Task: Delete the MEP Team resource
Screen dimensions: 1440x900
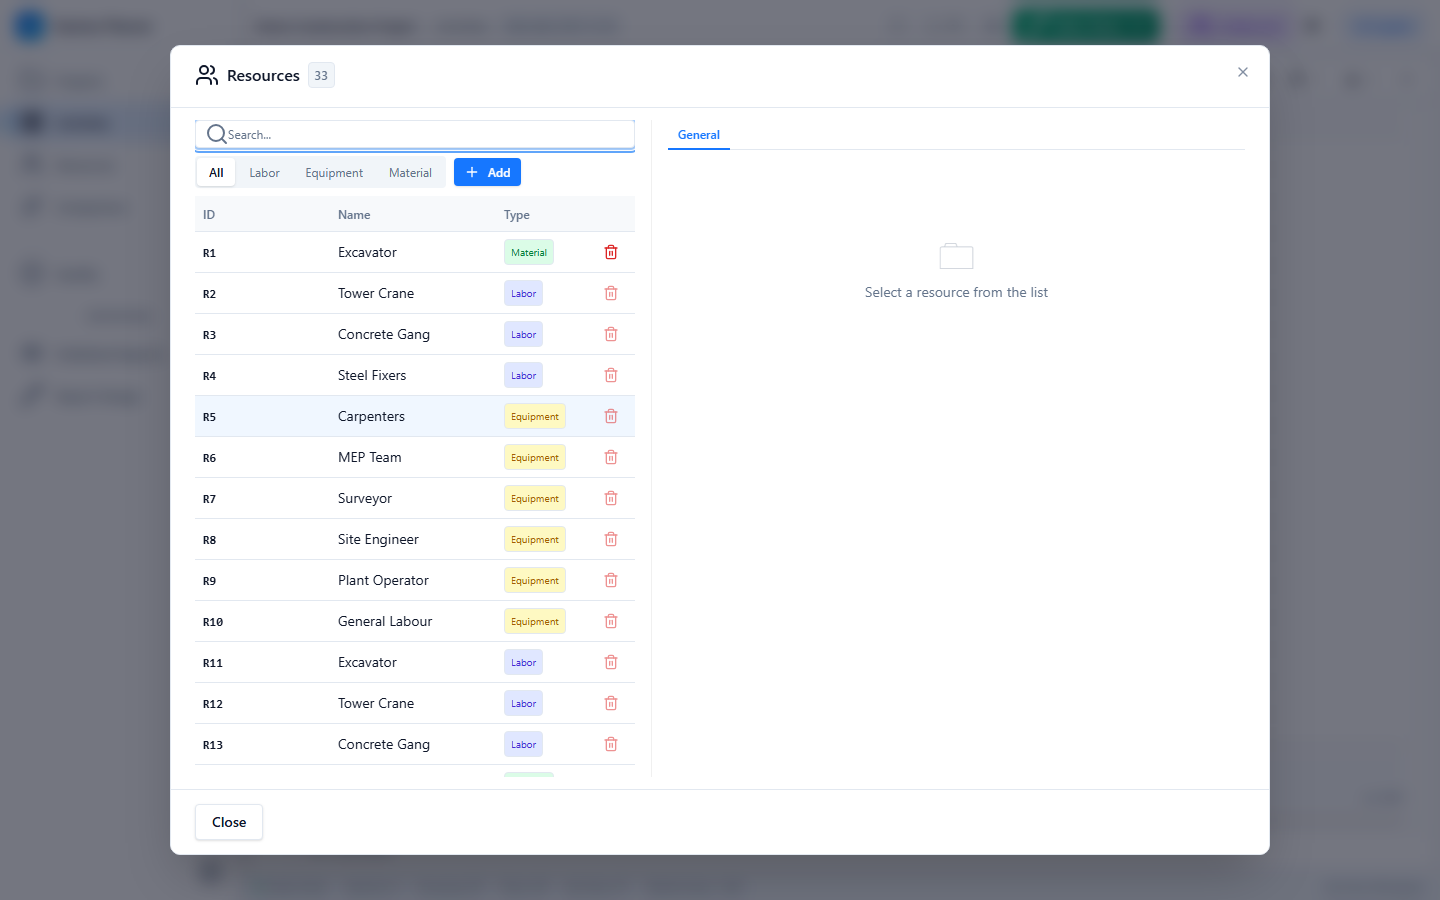Action: [x=611, y=457]
